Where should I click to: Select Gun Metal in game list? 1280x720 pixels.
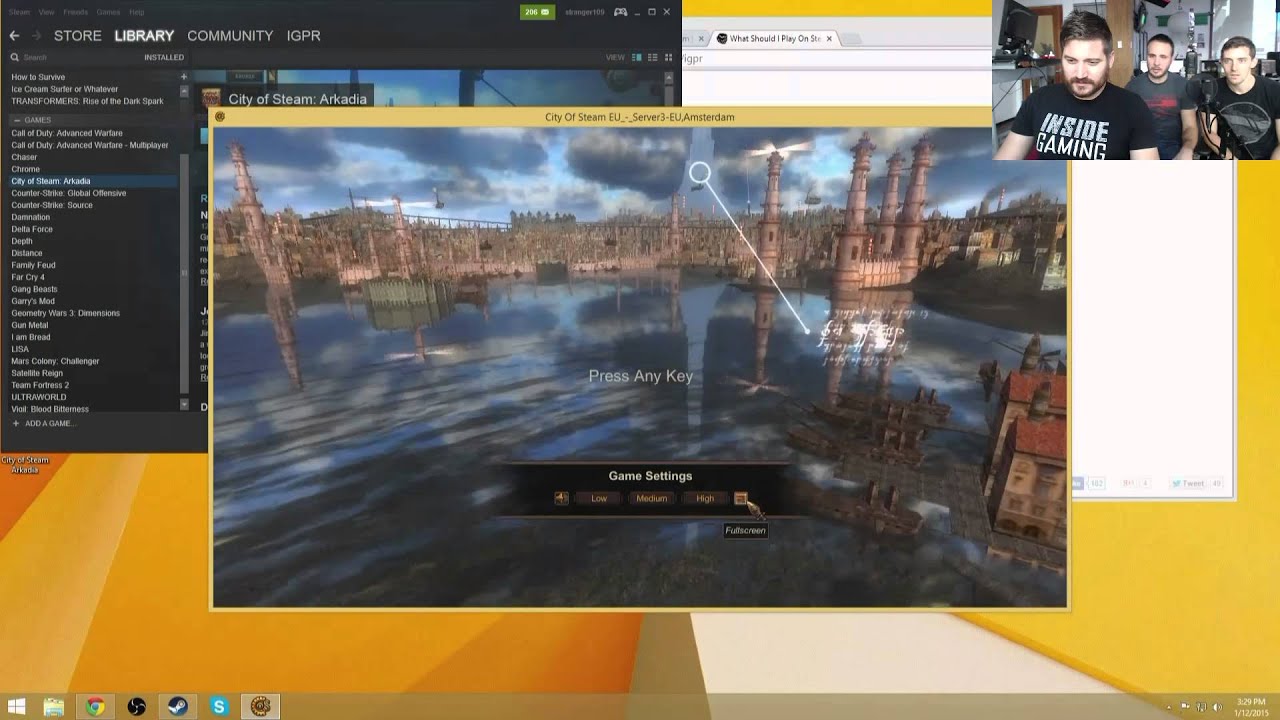tap(30, 325)
